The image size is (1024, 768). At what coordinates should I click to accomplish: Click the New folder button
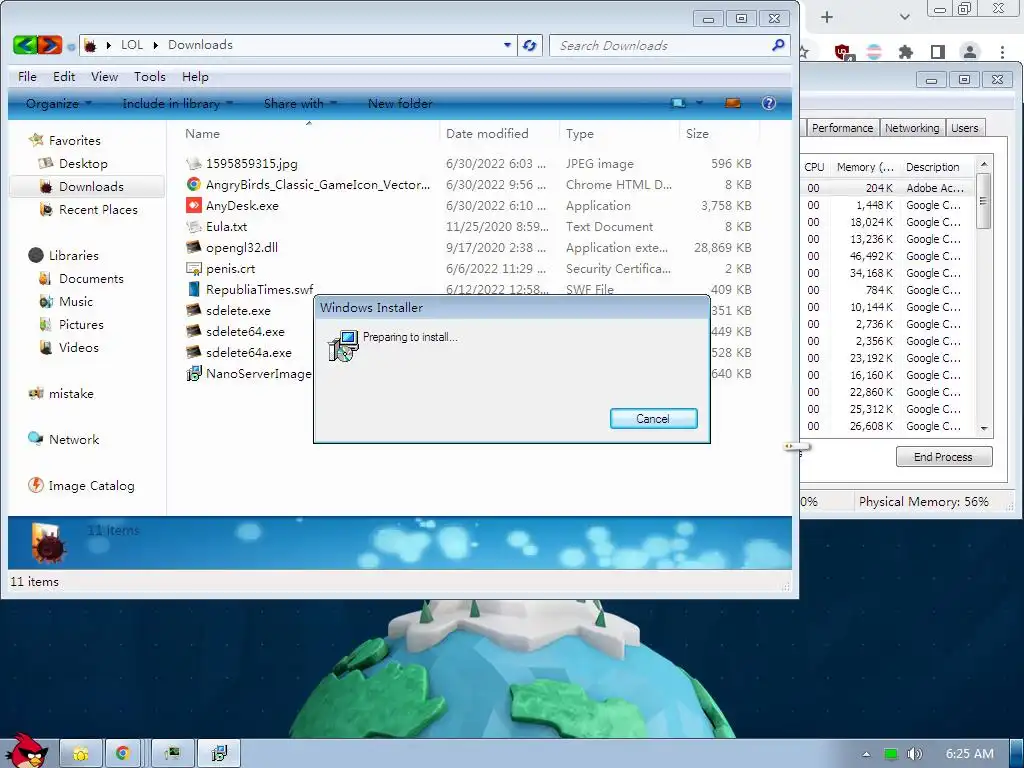pyautogui.click(x=400, y=103)
